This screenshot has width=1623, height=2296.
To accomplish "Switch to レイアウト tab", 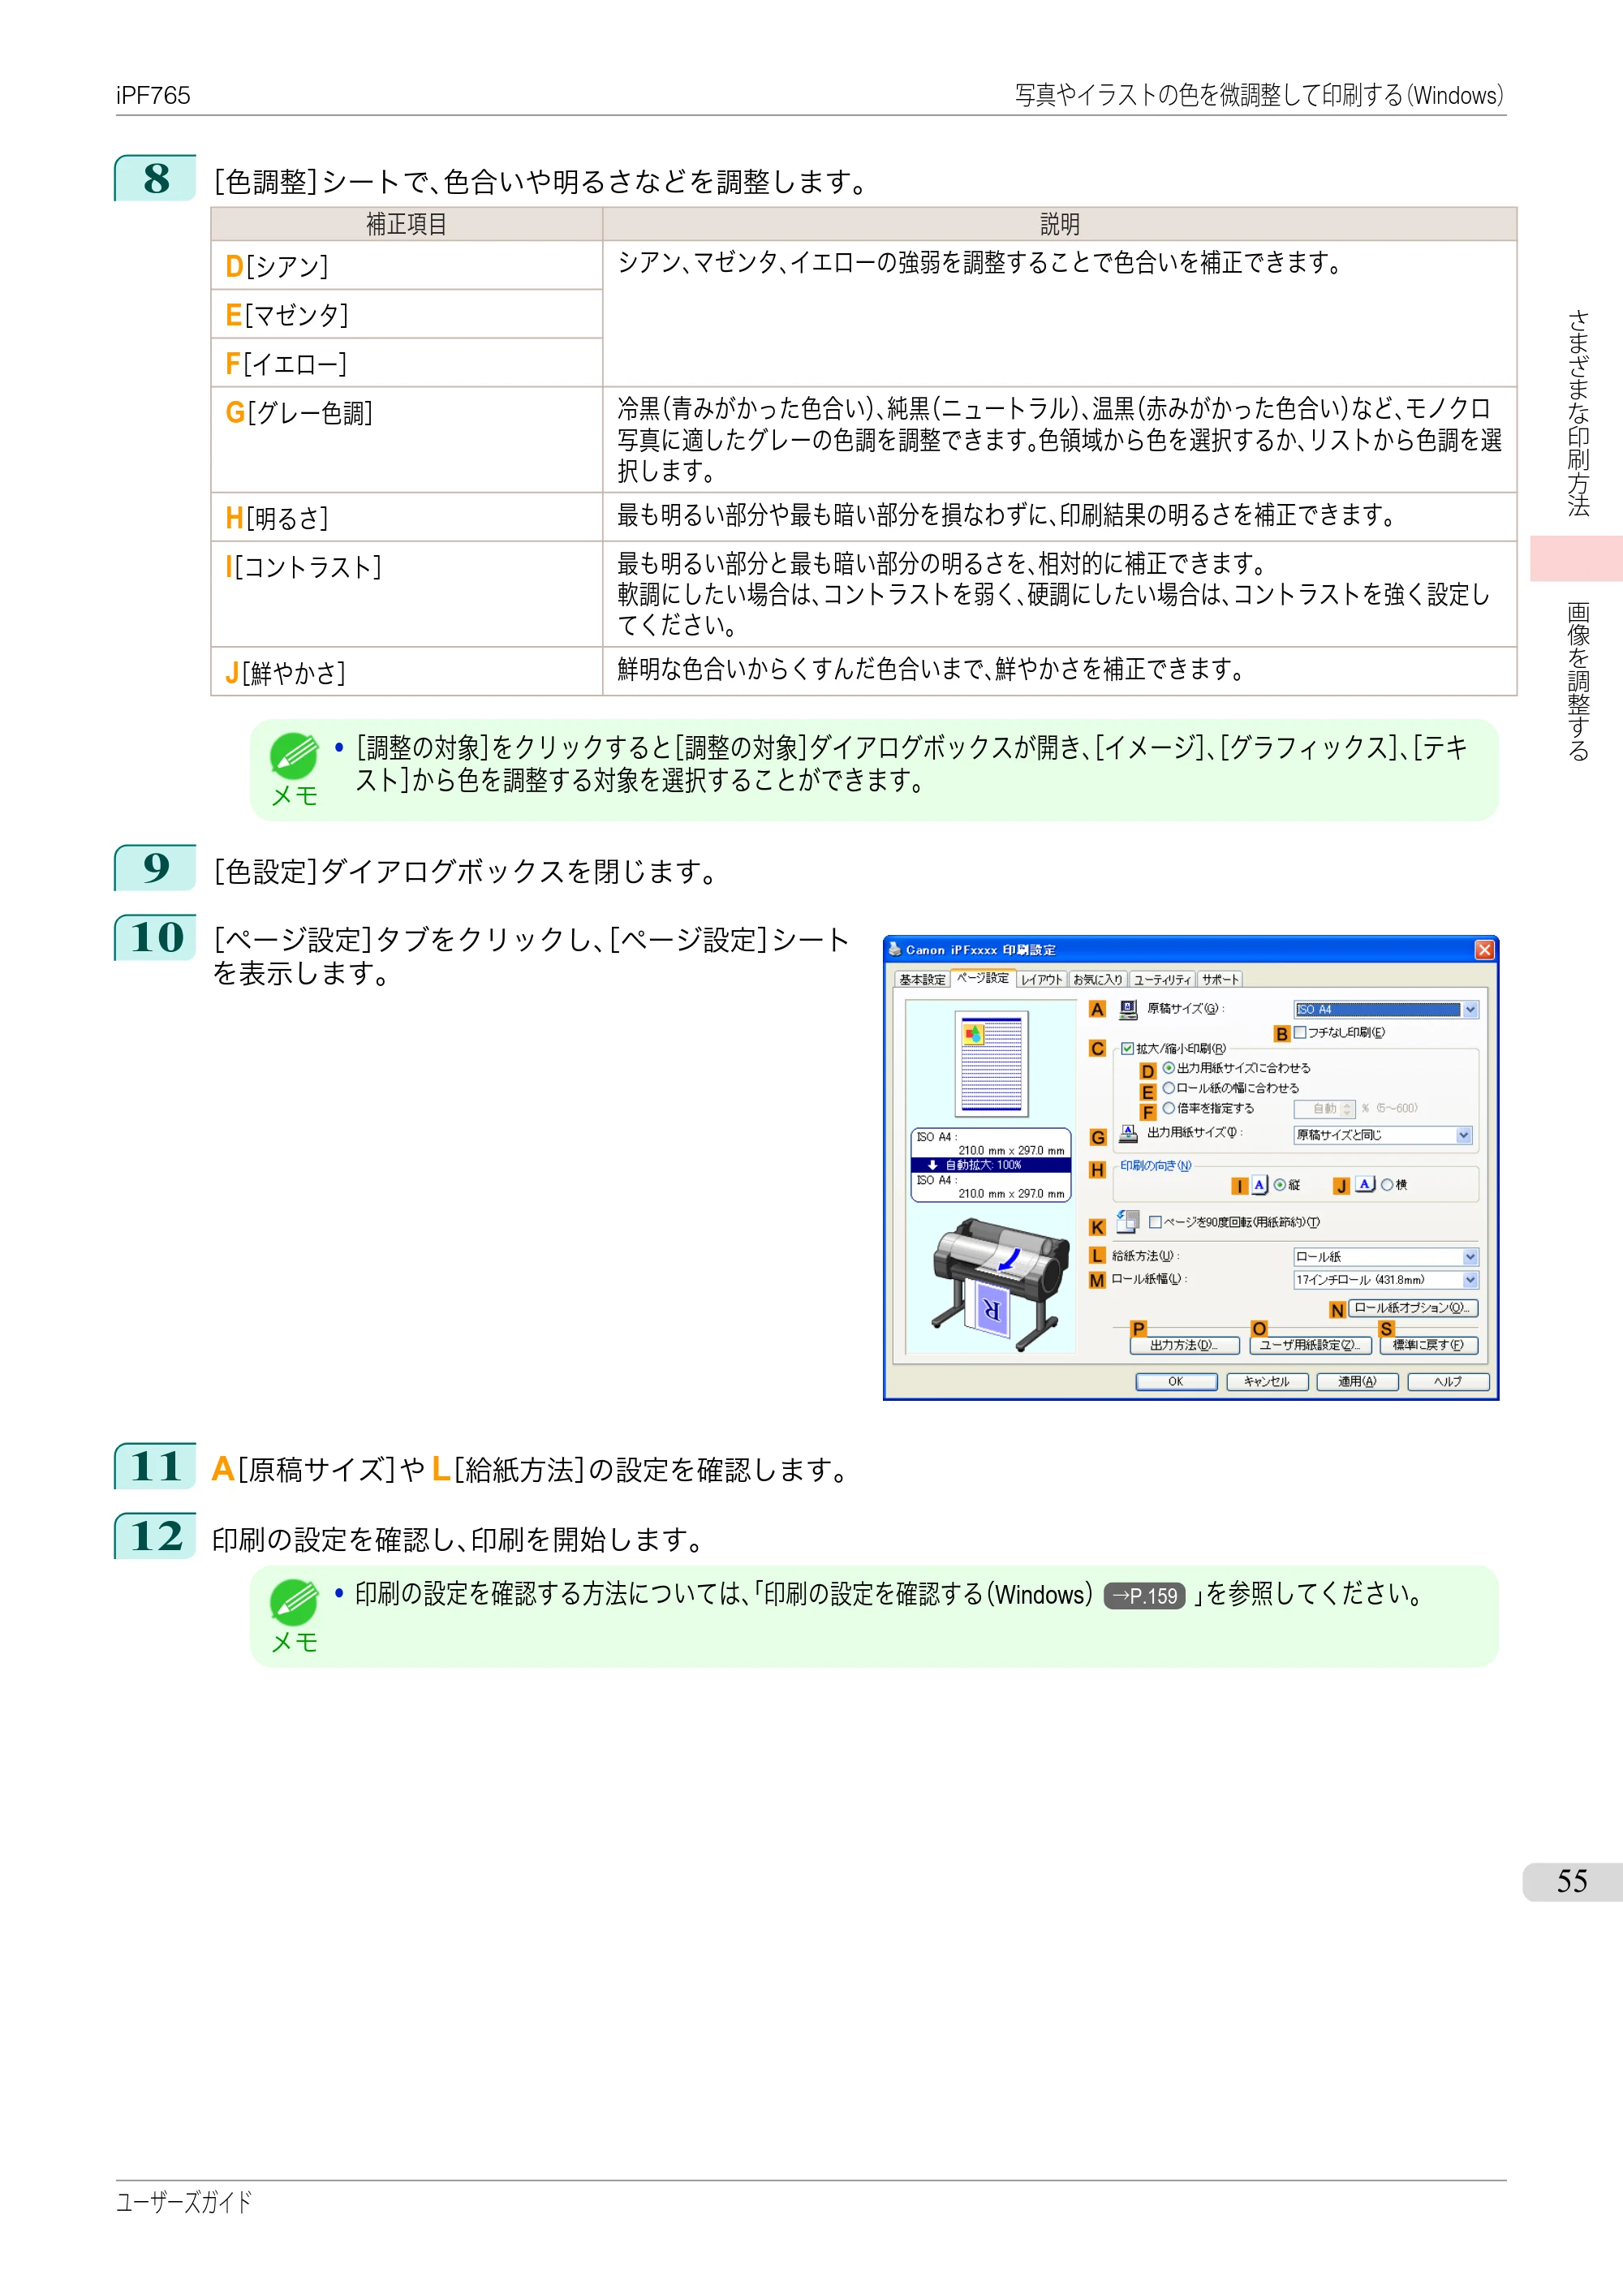I will [1042, 979].
